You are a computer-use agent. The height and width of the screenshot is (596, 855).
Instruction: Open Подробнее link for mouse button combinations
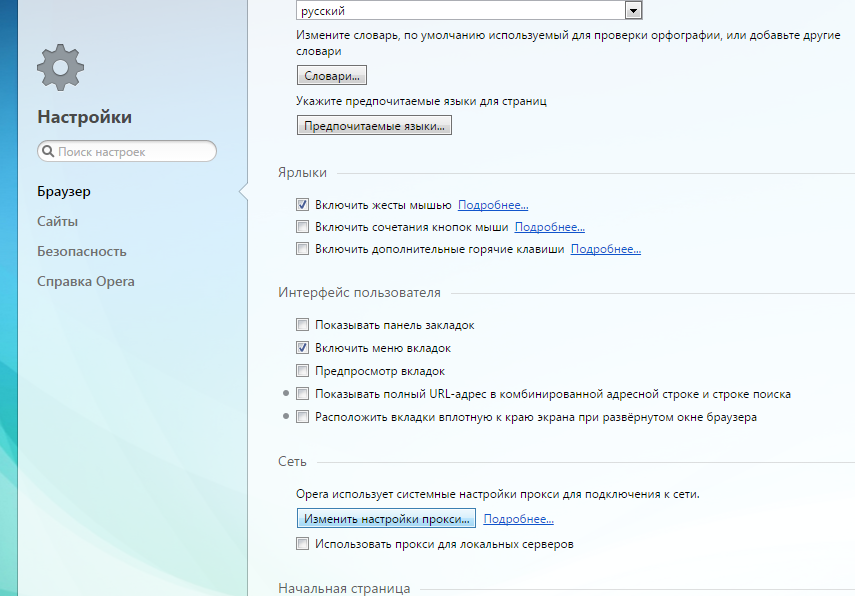[550, 227]
